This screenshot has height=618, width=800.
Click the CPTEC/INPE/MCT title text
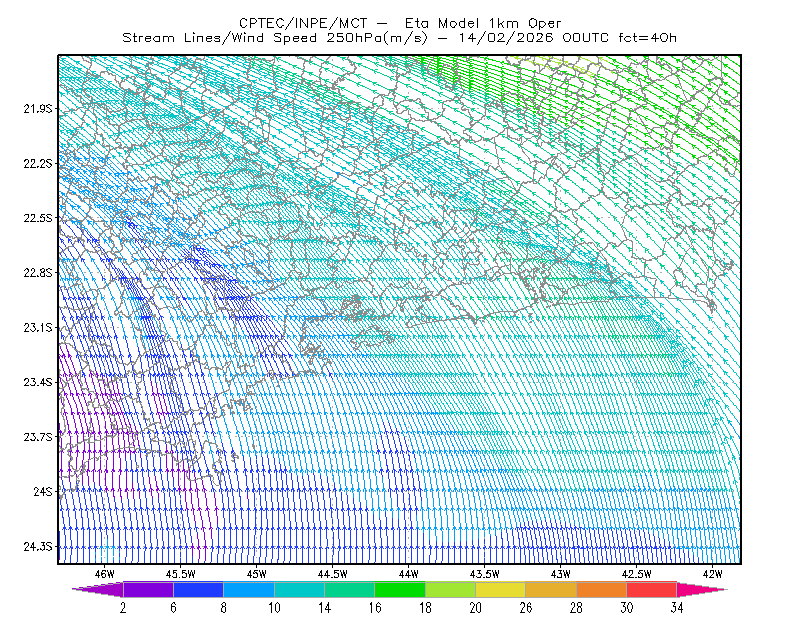[303, 23]
